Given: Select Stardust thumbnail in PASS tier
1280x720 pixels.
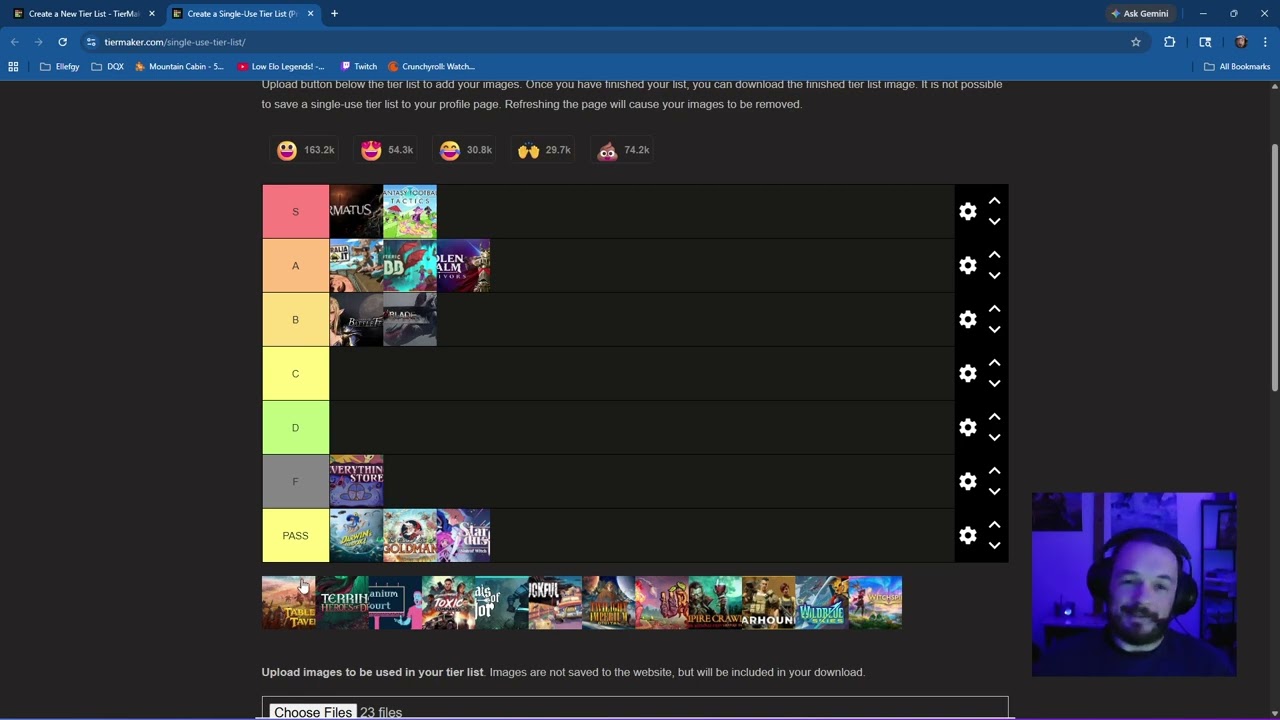Looking at the screenshot, I should (x=463, y=535).
